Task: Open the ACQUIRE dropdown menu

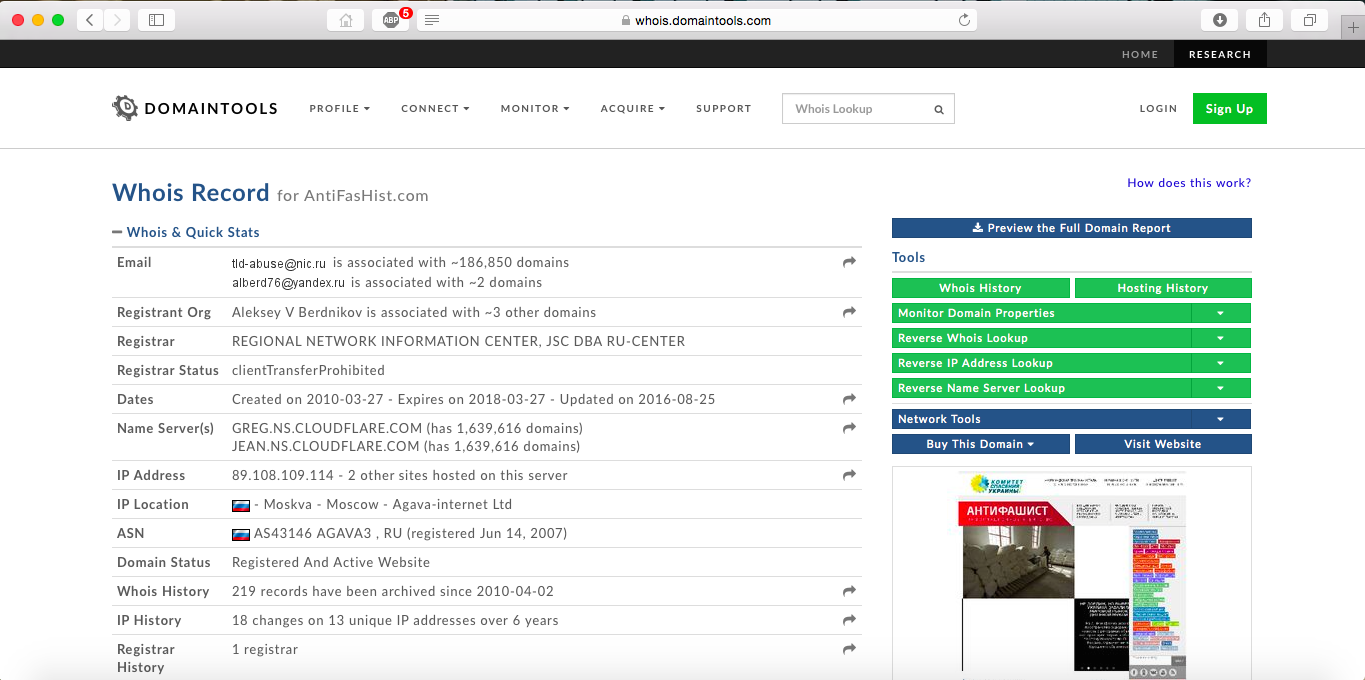Action: coord(633,108)
